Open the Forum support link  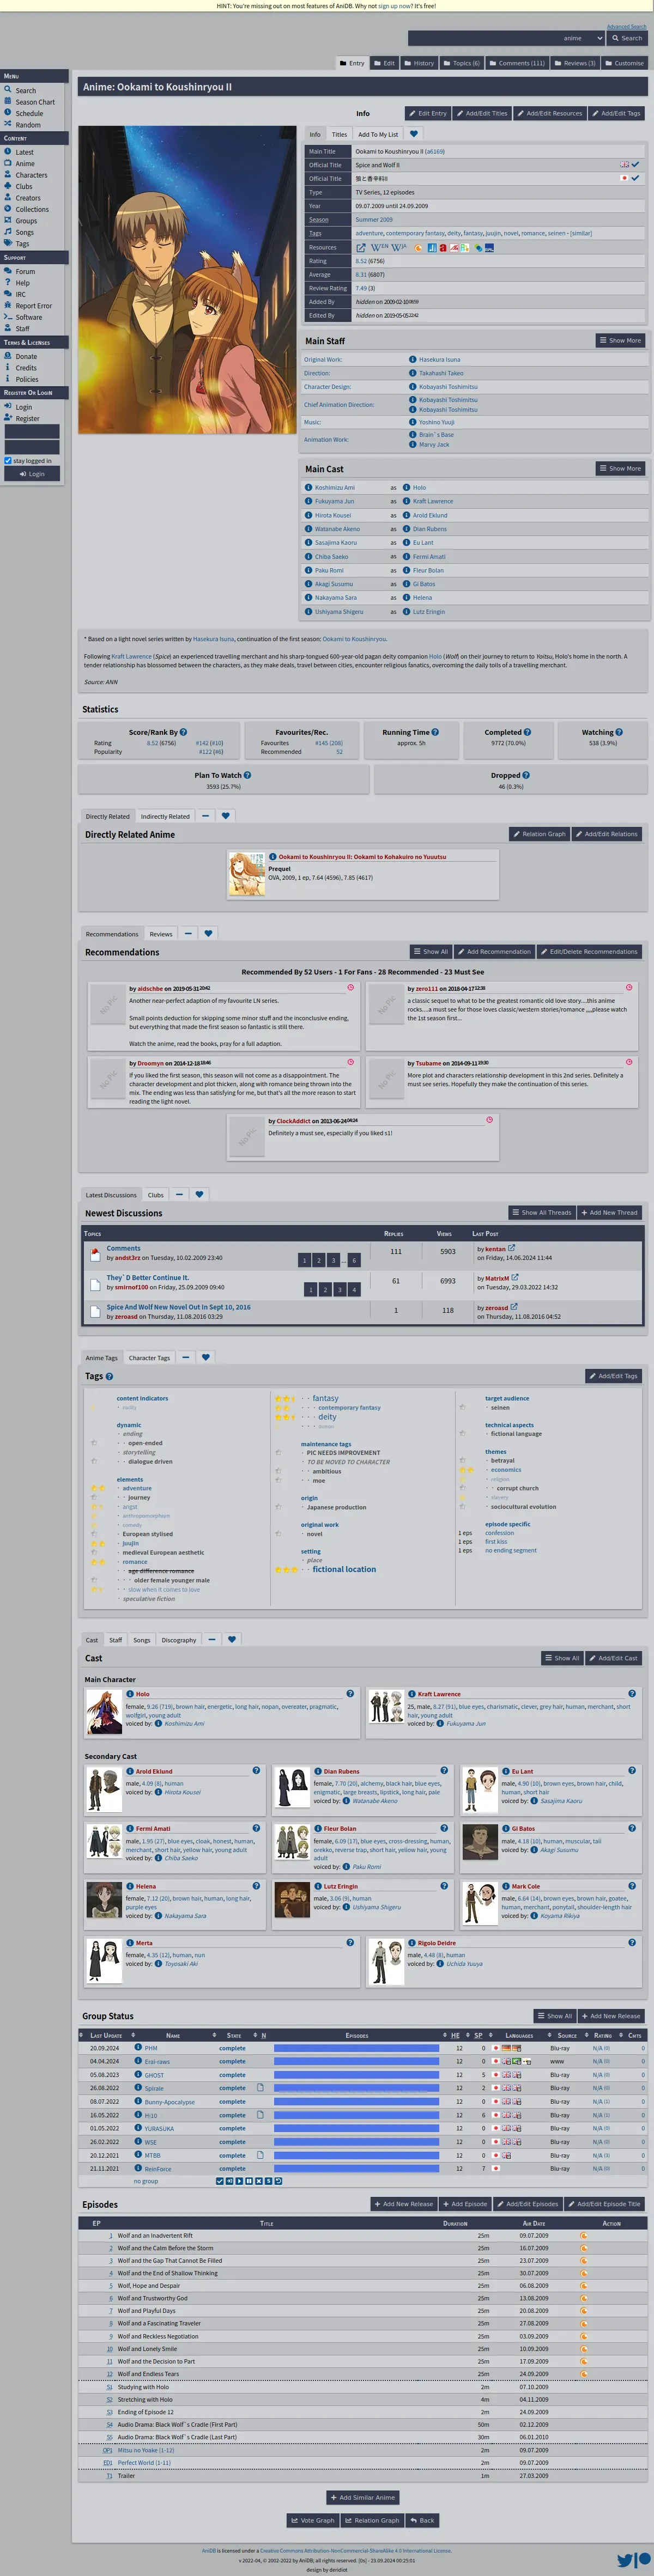click(x=25, y=271)
